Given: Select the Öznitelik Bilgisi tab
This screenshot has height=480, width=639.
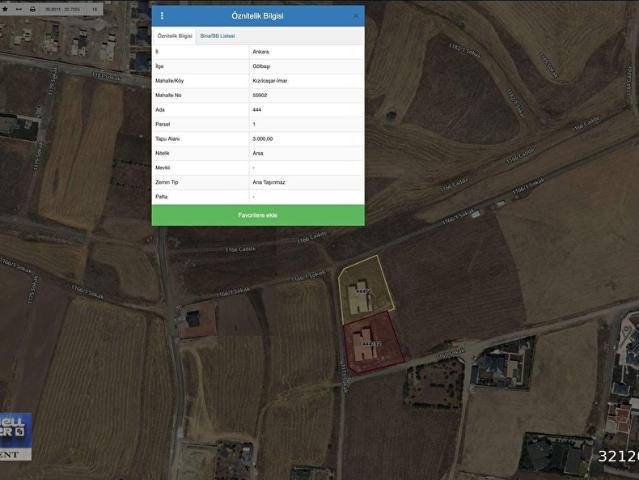Looking at the screenshot, I should pos(174,35).
